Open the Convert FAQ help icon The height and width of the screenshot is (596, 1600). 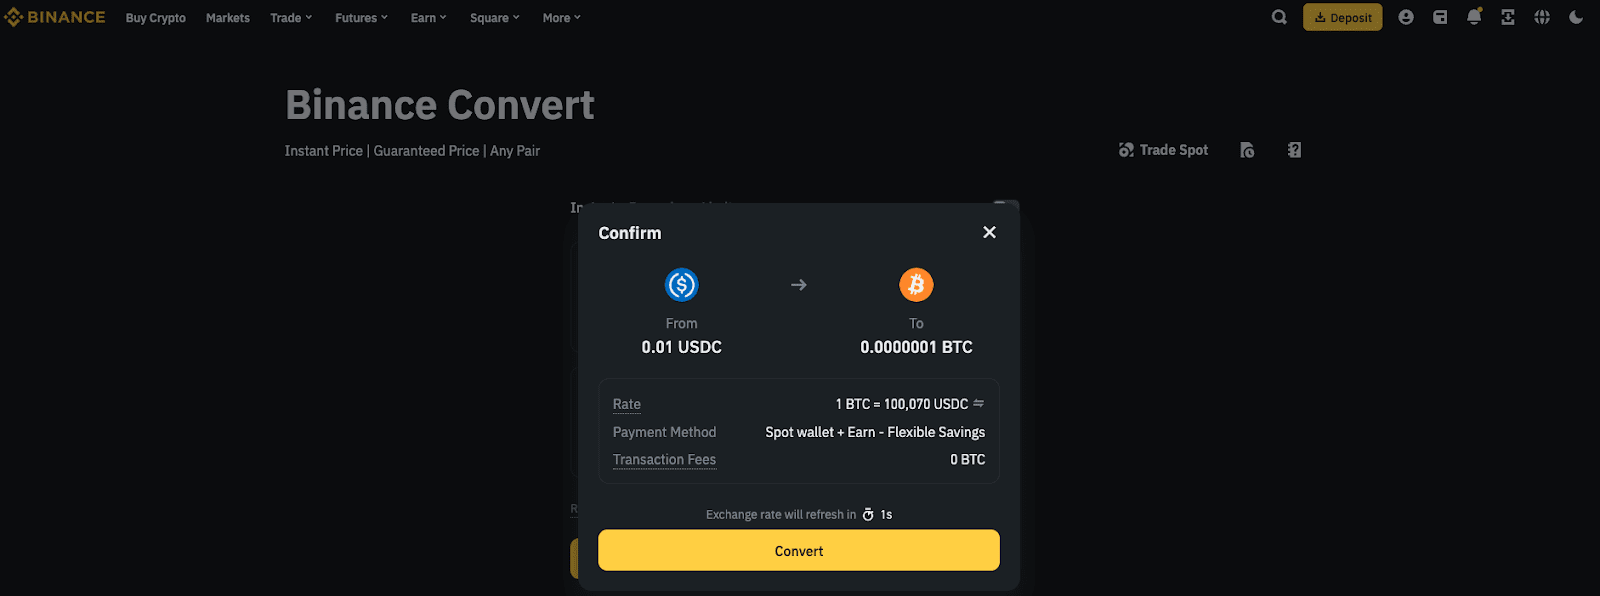pyautogui.click(x=1294, y=150)
